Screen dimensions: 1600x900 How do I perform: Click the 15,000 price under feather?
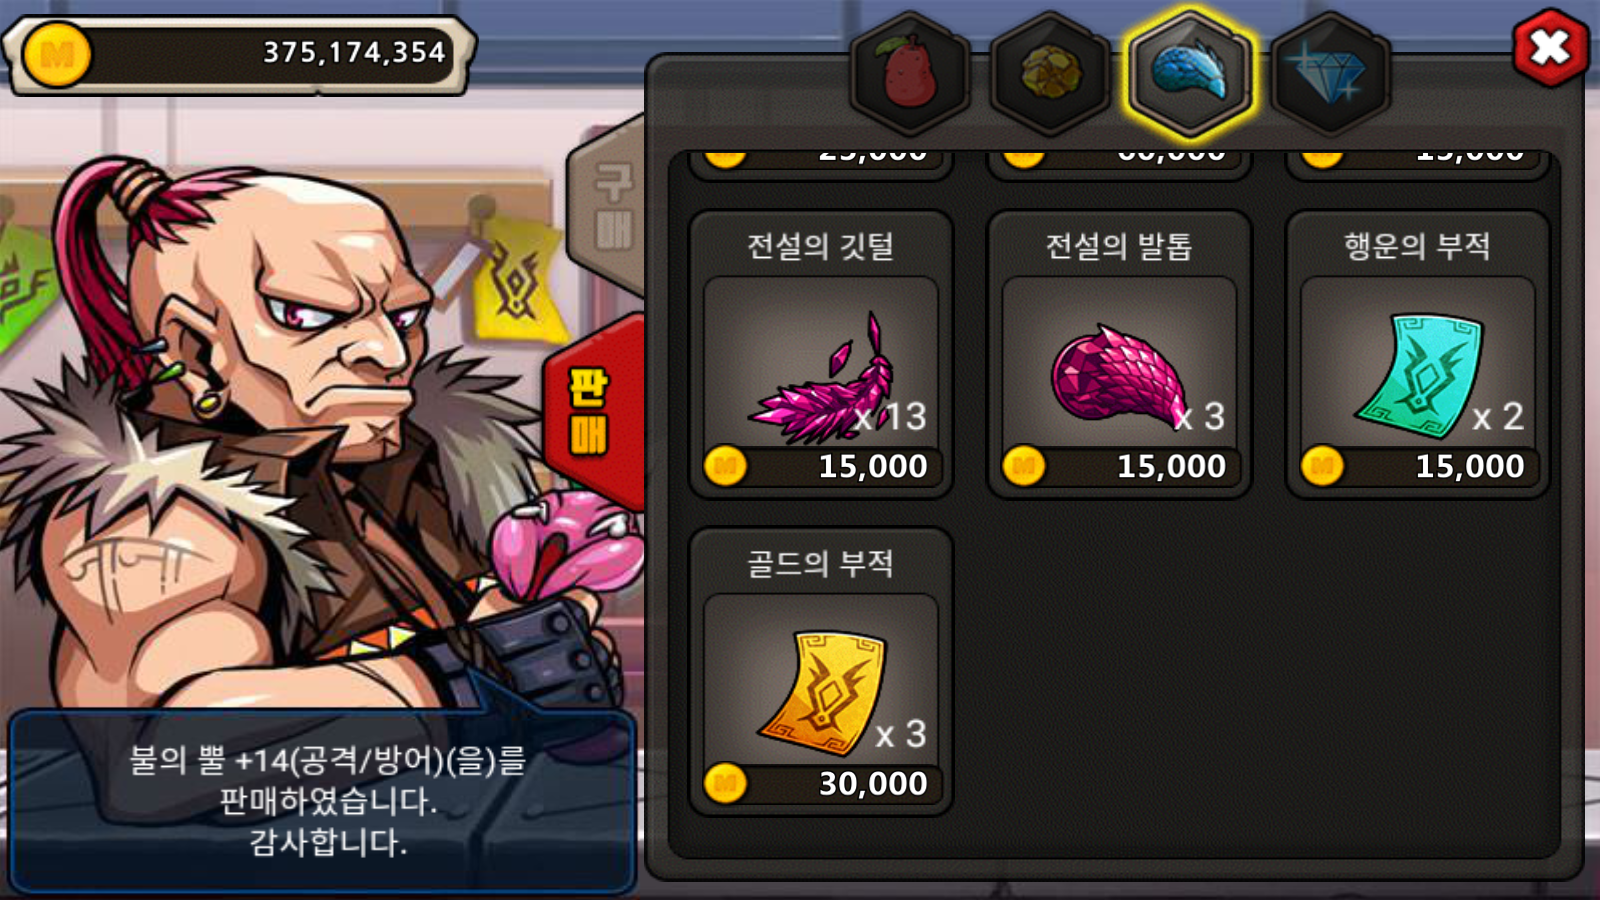(x=873, y=466)
